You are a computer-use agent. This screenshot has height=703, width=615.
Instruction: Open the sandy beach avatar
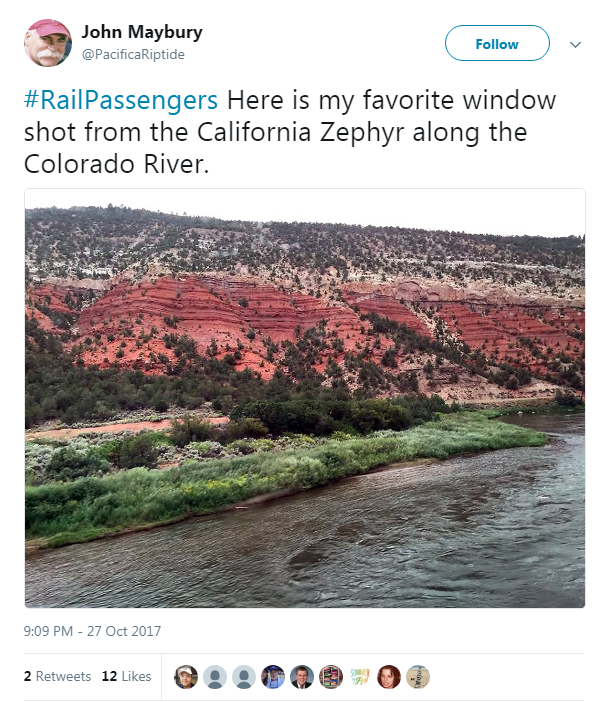click(418, 677)
